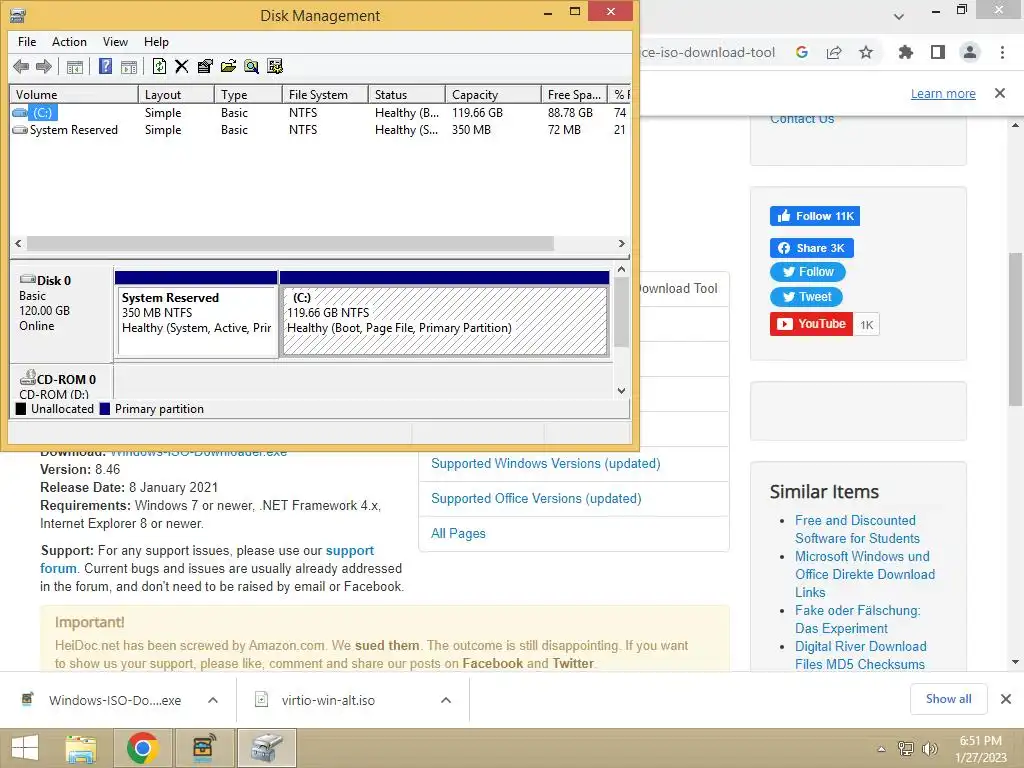The image size is (1024, 768).
Task: Open Free and Discounted Software for Students link
Action: pos(857,530)
